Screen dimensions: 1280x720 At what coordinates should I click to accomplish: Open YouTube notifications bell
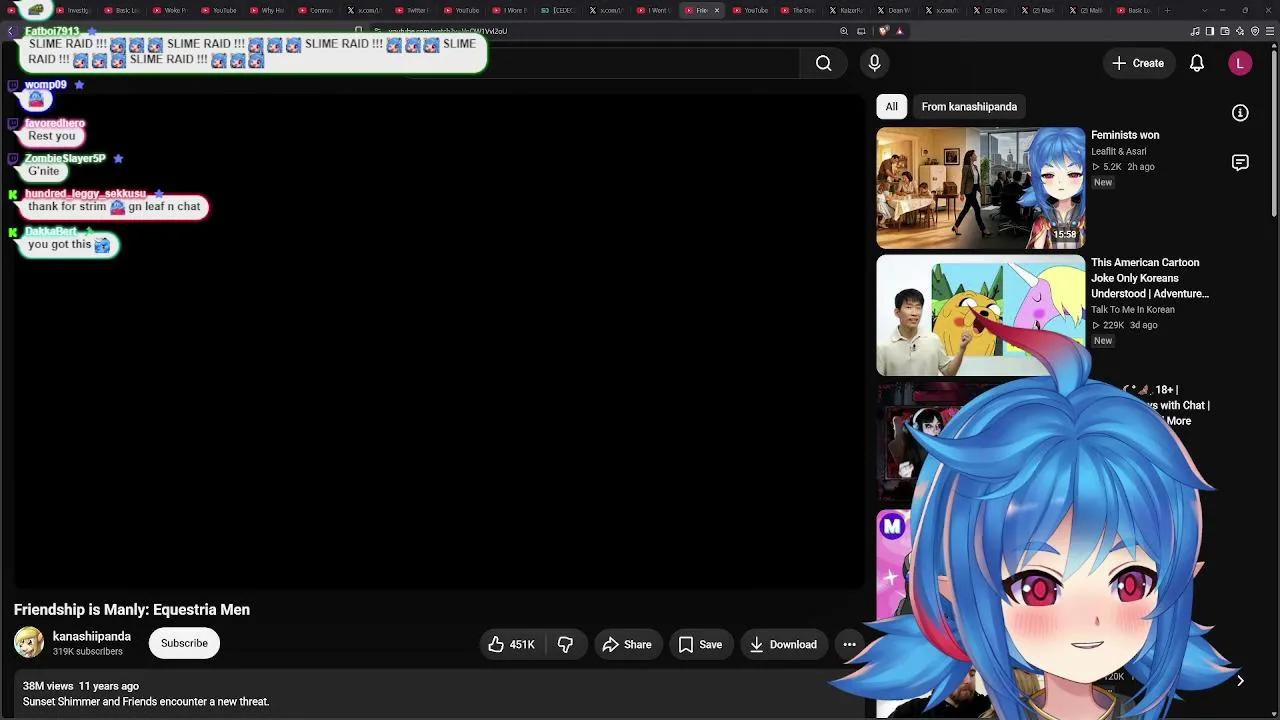pos(1197,63)
